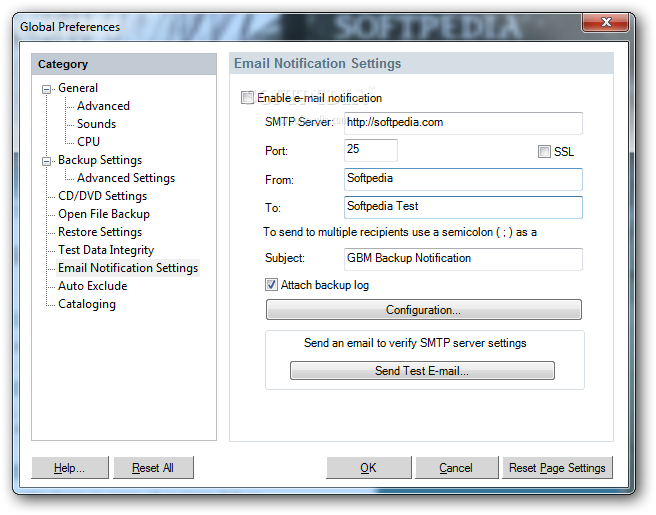This screenshot has width=656, height=515.
Task: Select General category
Action: tap(78, 88)
